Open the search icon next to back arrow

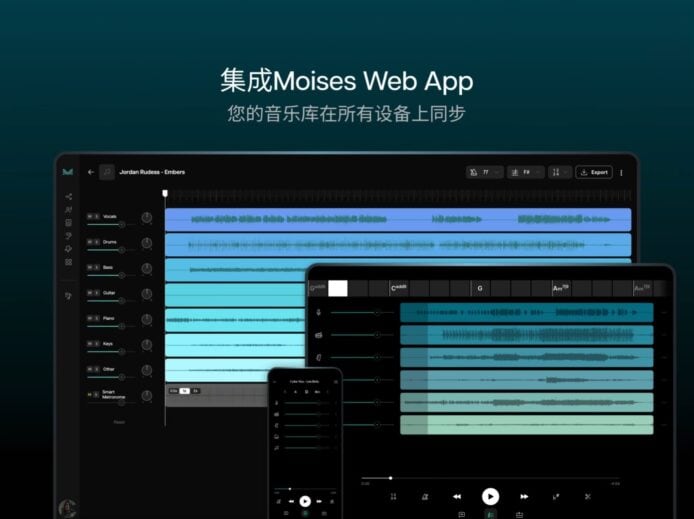pos(107,172)
